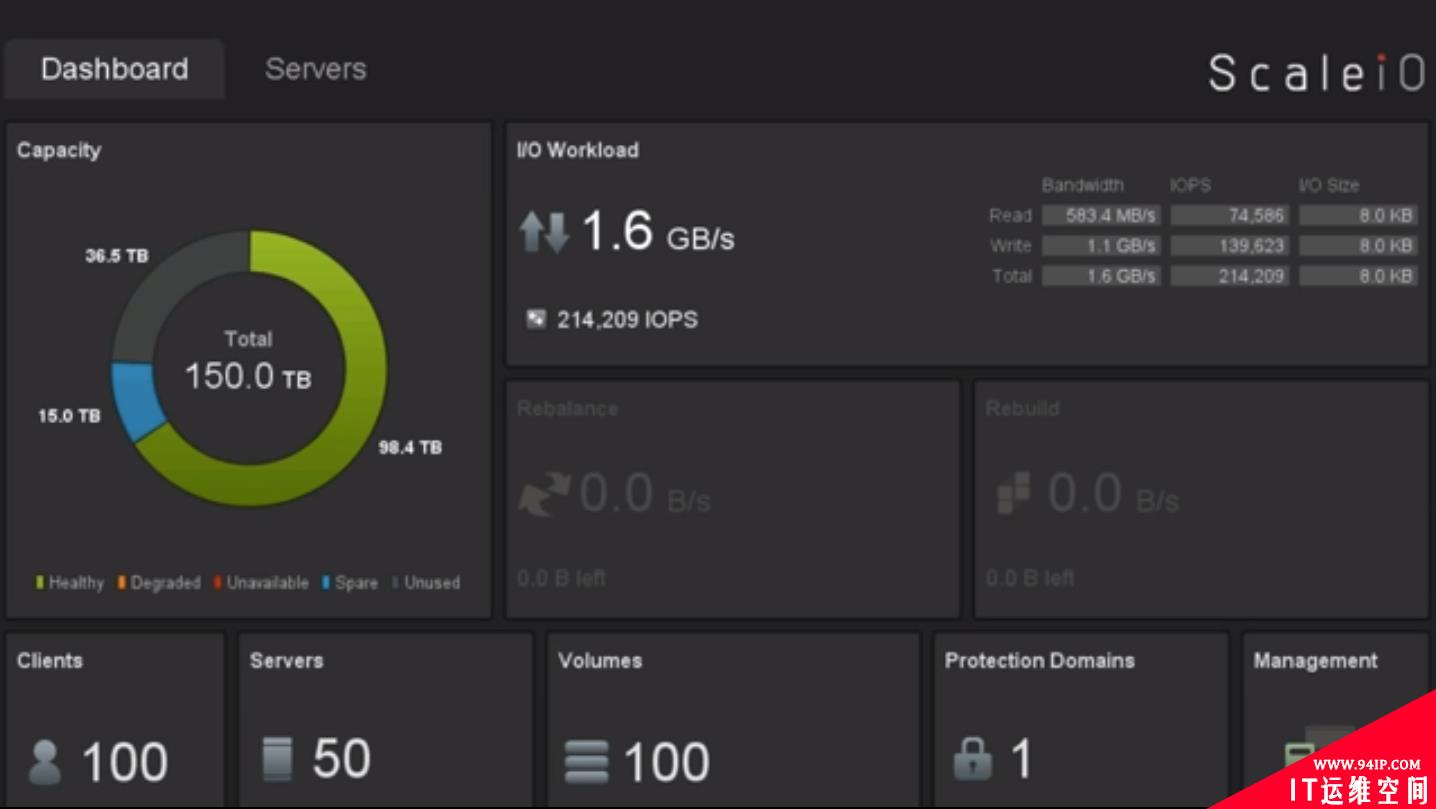1436x809 pixels.
Task: Click the Protection Domains lock icon
Action: tap(972, 759)
